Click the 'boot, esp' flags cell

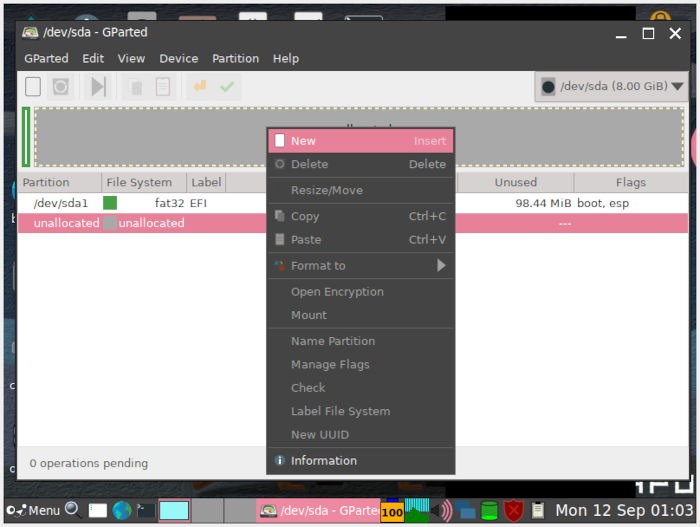pos(603,203)
